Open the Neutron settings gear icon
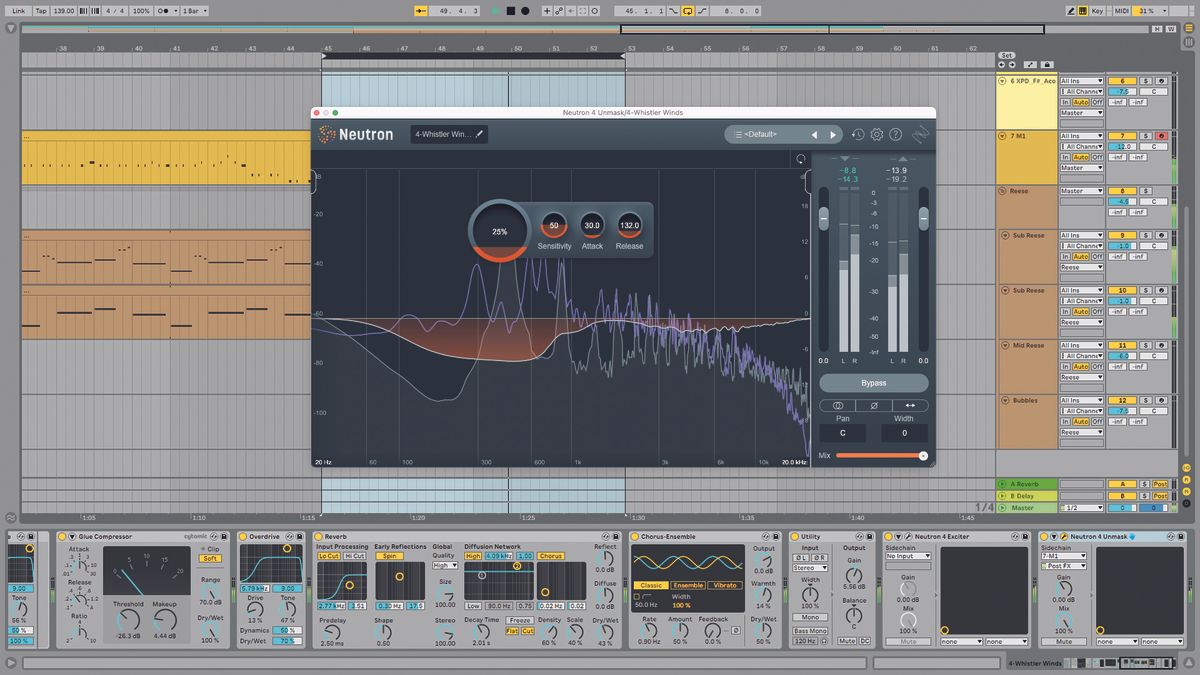Image resolution: width=1200 pixels, height=675 pixels. (877, 135)
